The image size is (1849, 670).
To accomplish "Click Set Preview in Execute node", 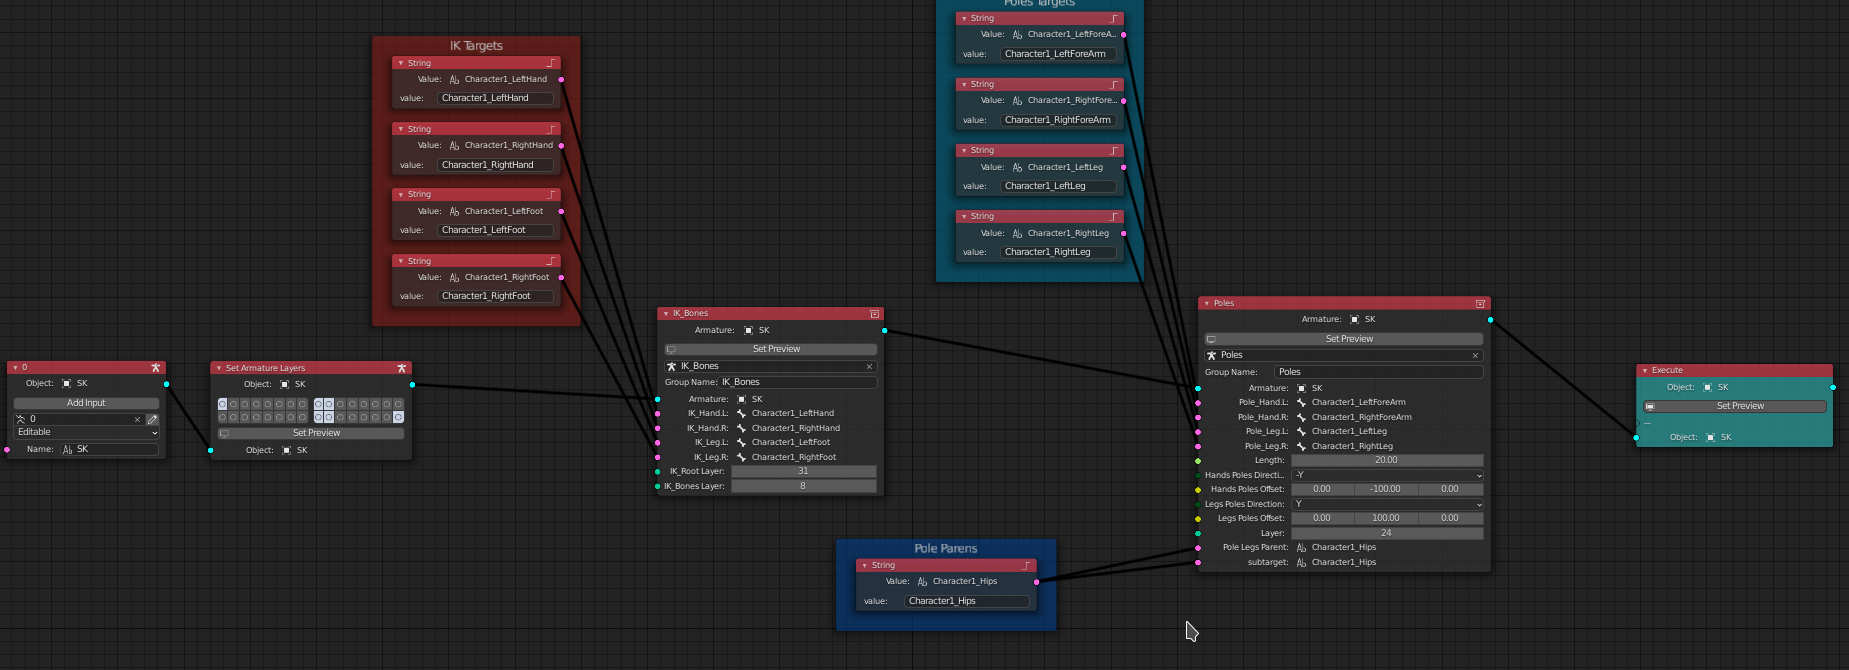I will click(1735, 406).
